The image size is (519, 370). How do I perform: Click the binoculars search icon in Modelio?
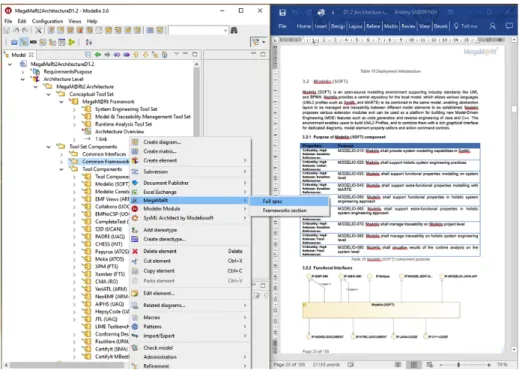(234, 30)
